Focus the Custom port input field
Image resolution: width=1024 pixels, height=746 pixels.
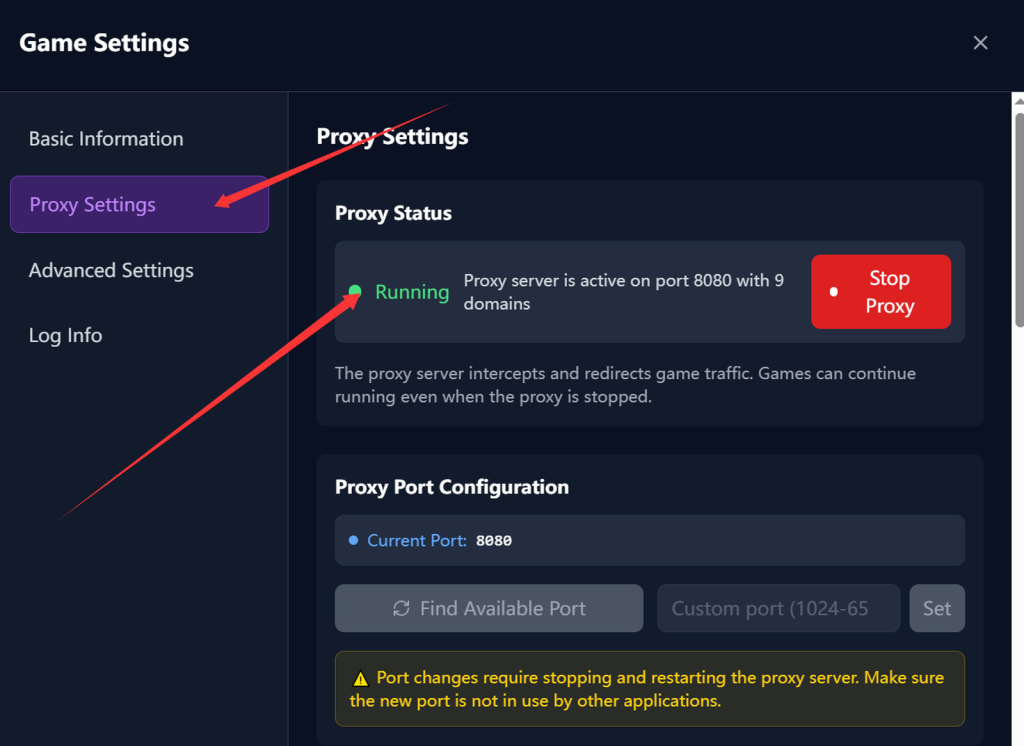tap(778, 608)
